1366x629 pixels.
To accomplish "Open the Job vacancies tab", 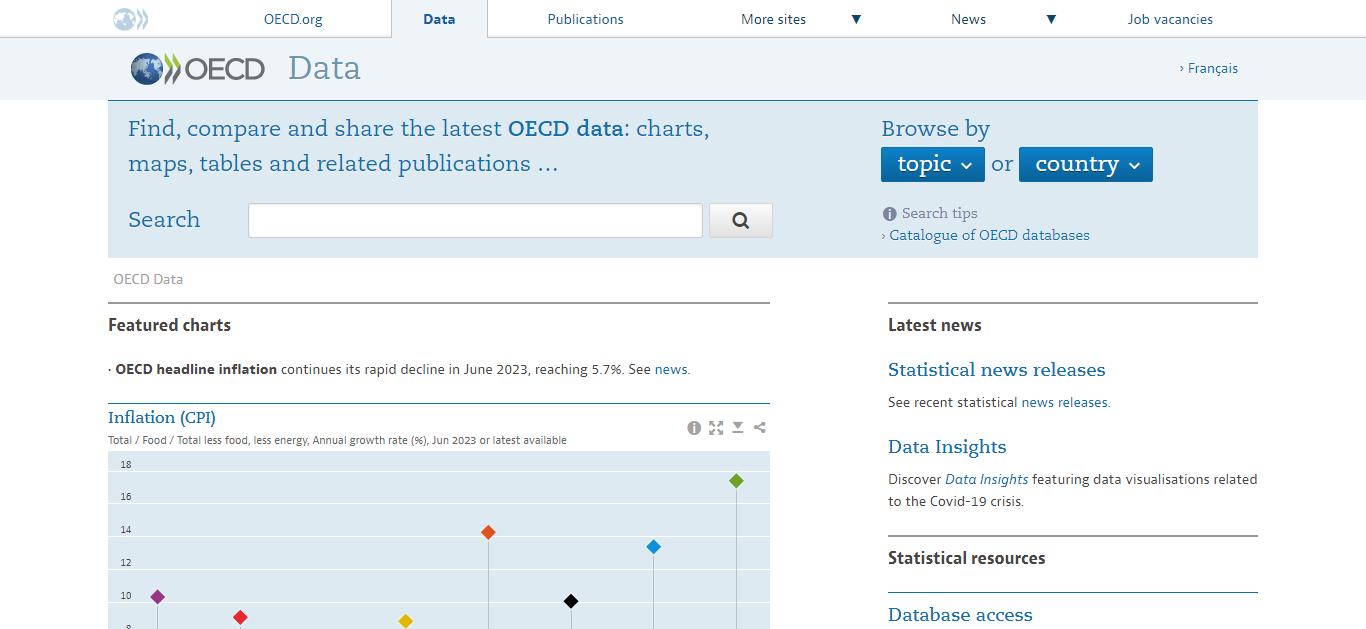I will (x=1170, y=19).
